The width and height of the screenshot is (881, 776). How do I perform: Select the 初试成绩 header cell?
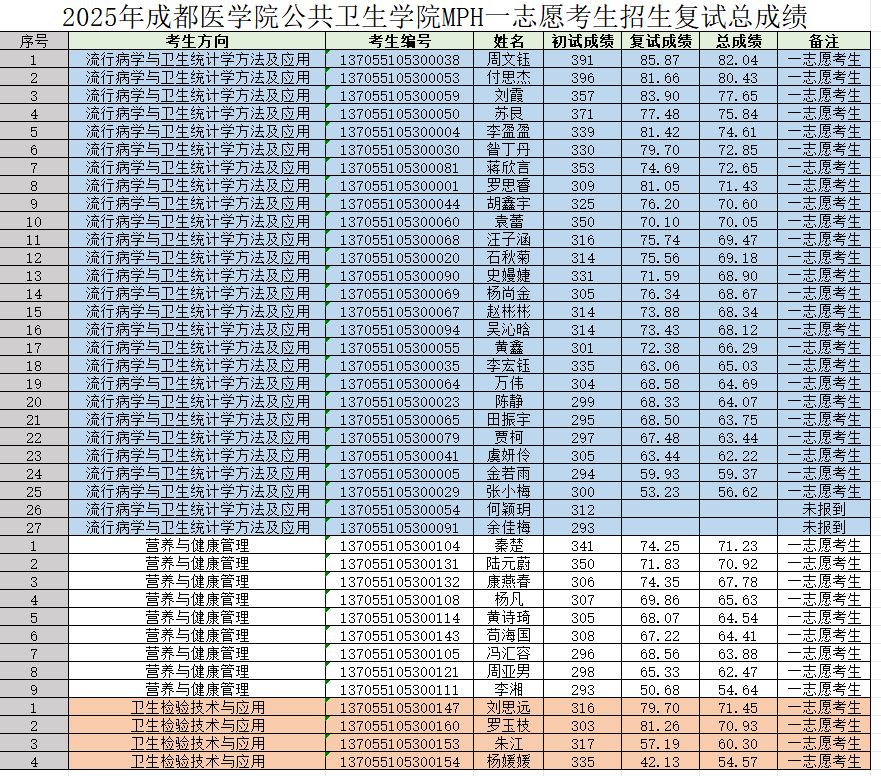[x=583, y=41]
